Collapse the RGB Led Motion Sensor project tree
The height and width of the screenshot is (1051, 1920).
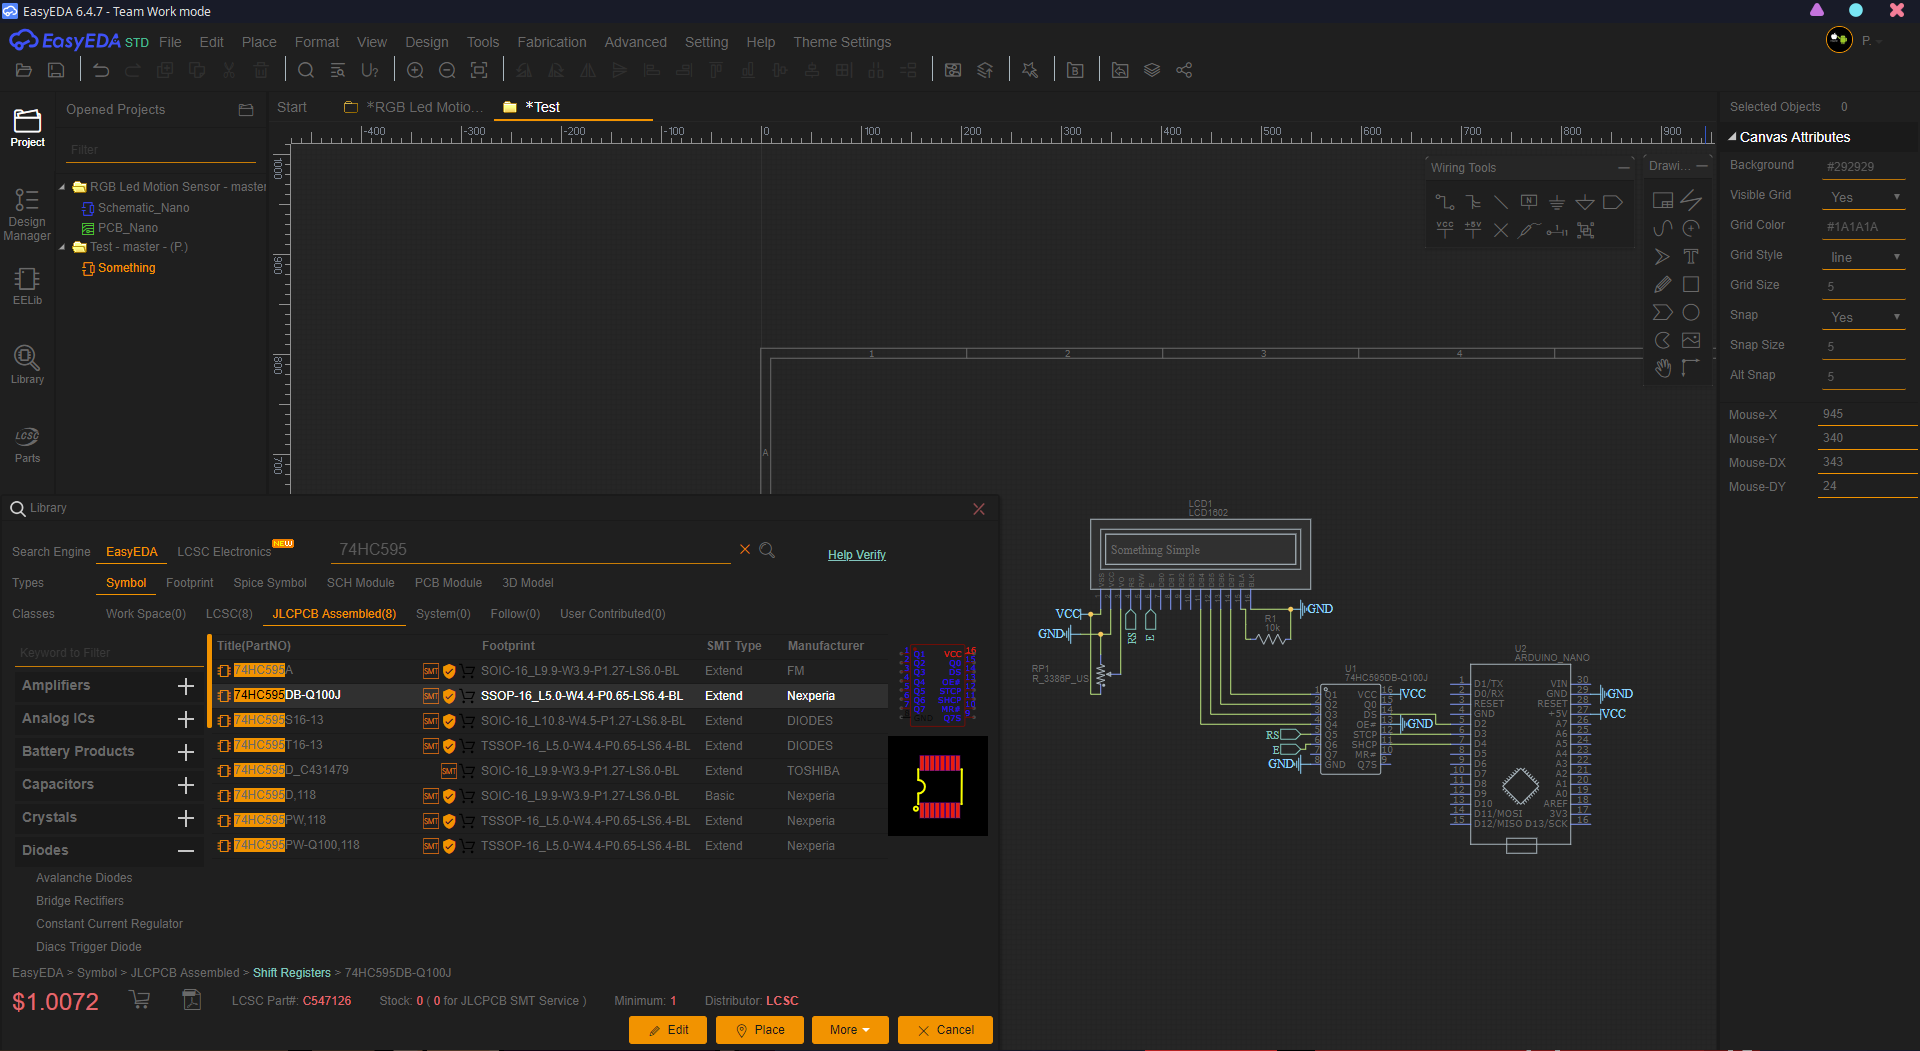tap(62, 187)
